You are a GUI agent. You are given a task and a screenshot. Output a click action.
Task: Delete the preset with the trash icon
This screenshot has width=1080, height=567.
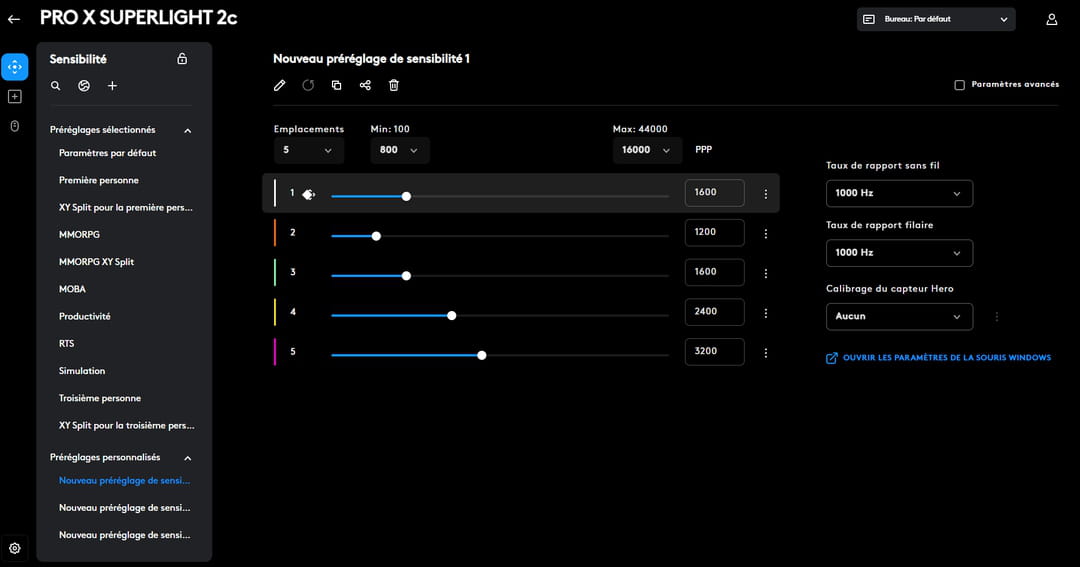394,86
